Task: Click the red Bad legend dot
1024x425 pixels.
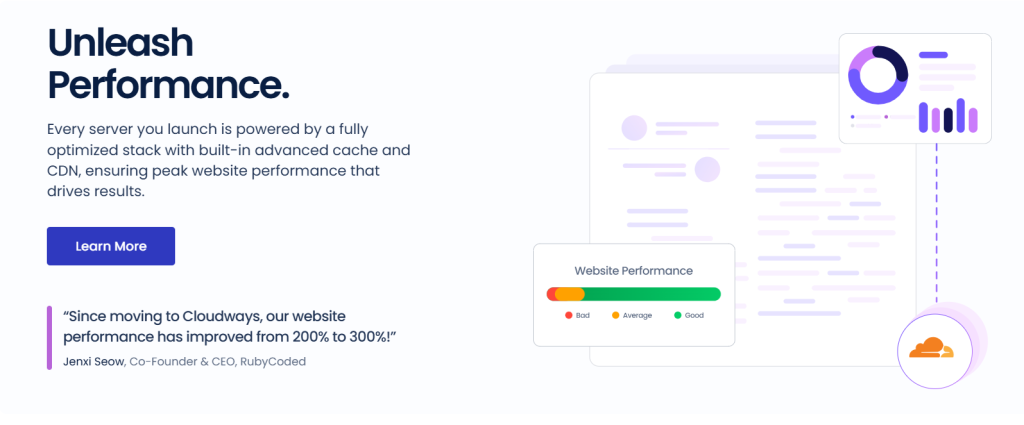Action: (568, 315)
